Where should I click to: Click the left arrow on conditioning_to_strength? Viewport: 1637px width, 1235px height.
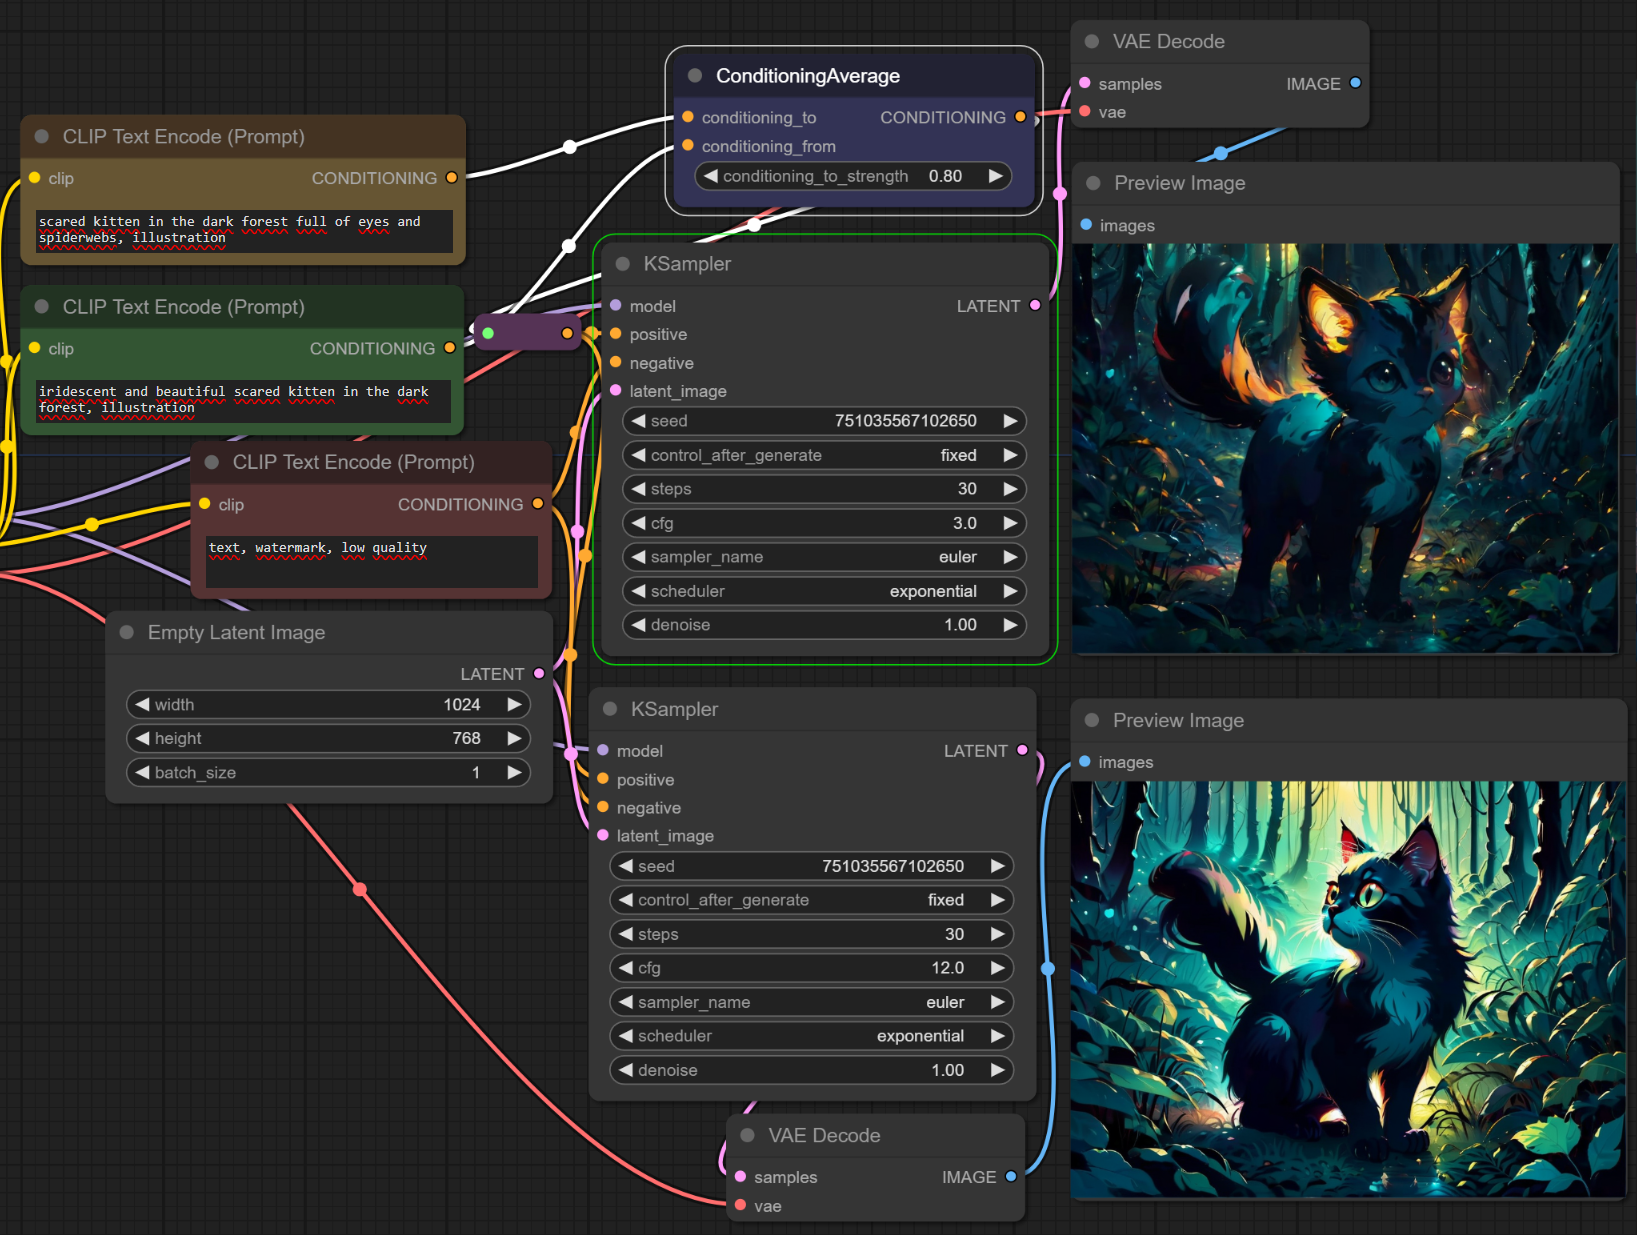coord(710,176)
